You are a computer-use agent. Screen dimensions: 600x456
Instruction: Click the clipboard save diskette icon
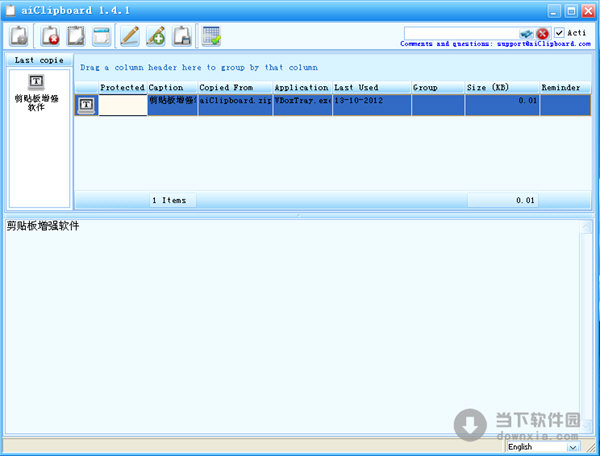pos(182,36)
